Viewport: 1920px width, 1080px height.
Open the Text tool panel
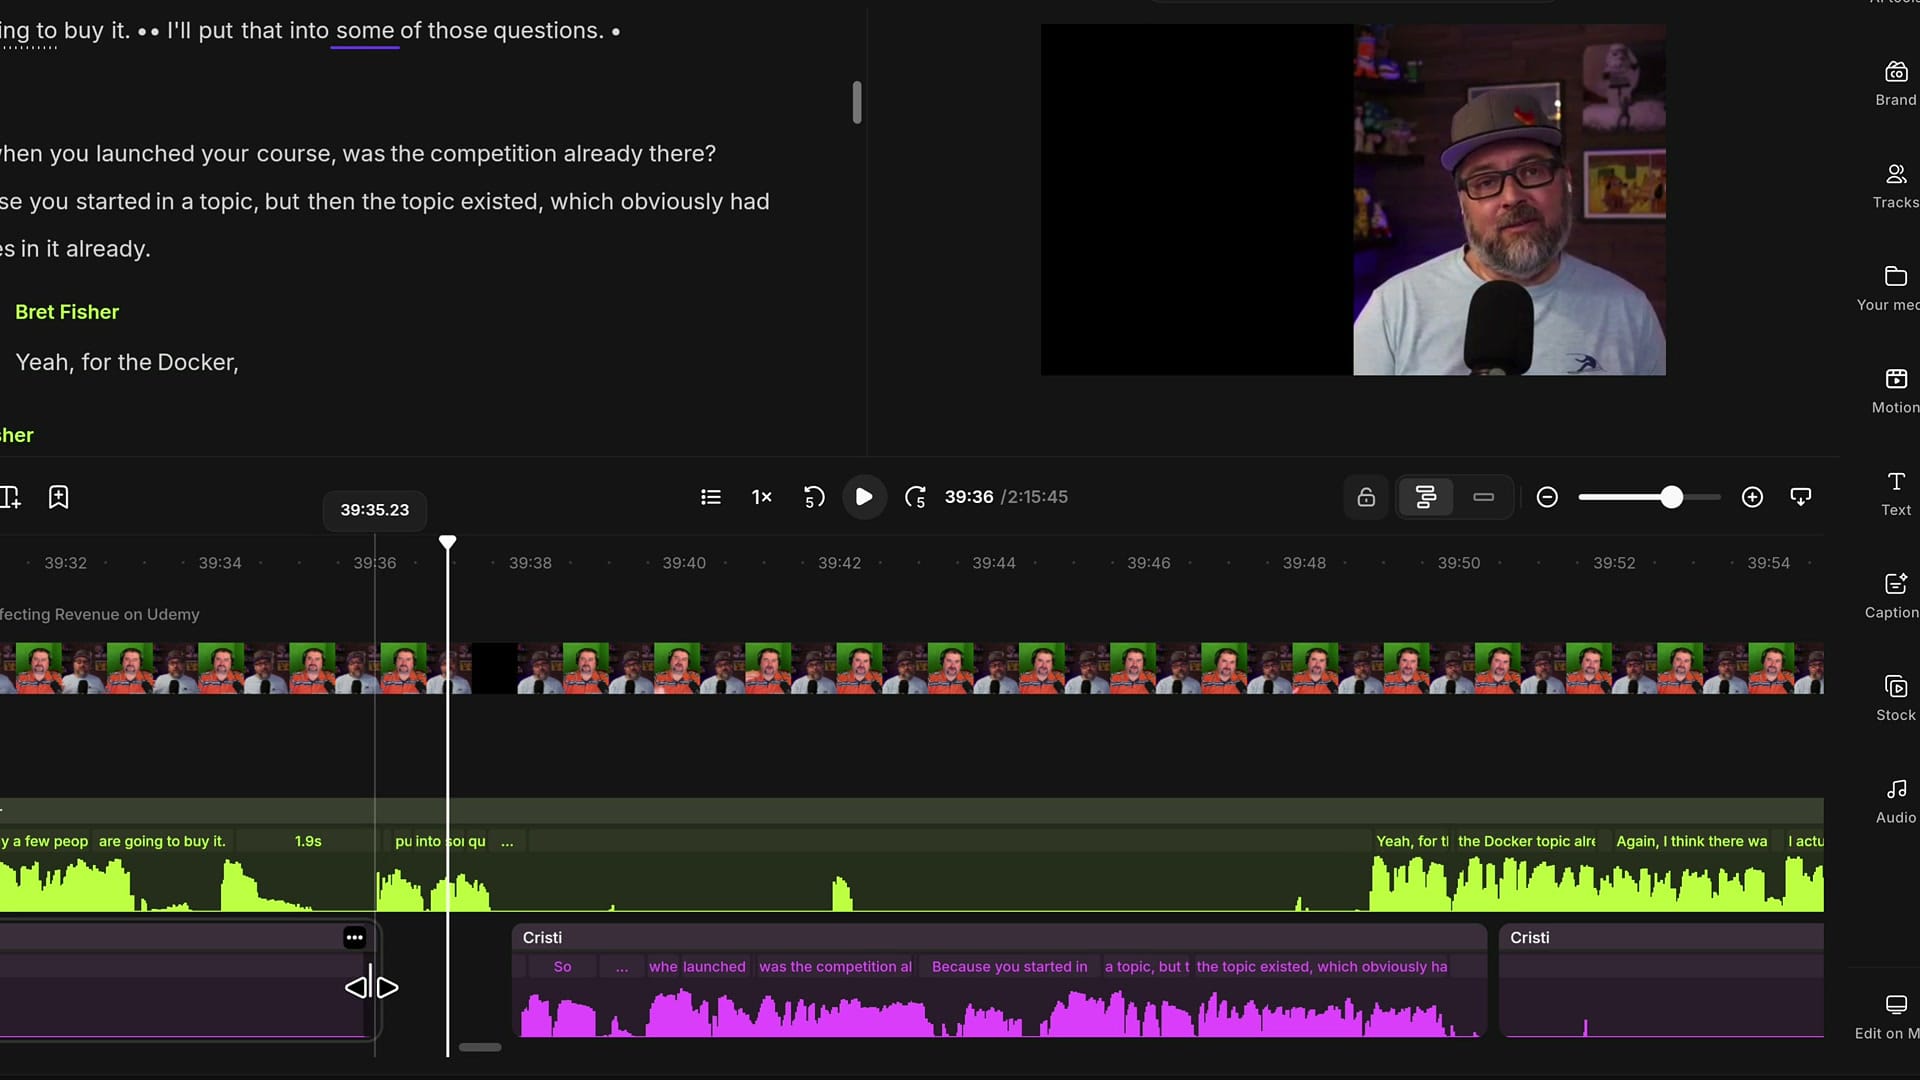[x=1895, y=494]
